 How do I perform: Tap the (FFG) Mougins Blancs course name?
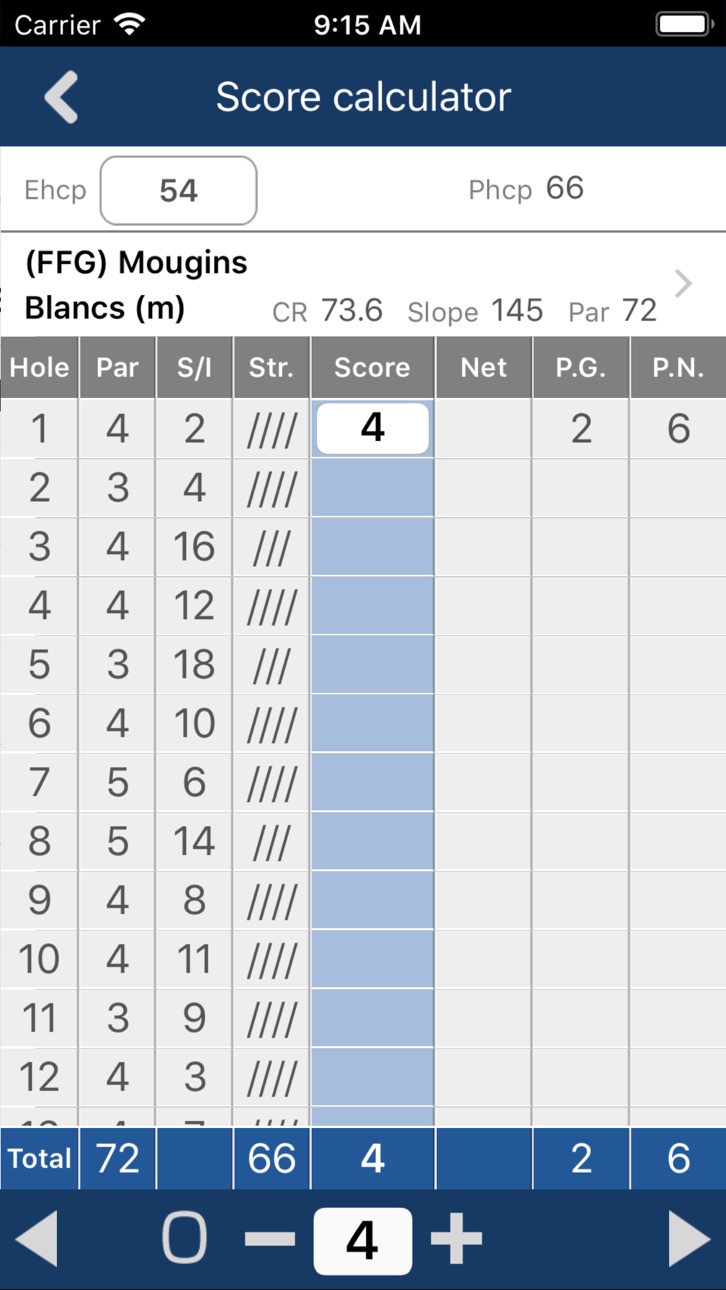(136, 285)
